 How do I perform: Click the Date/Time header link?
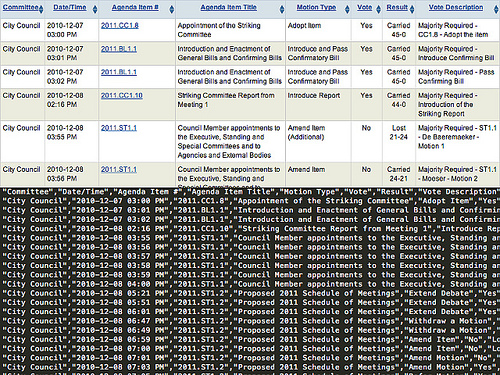point(70,7)
